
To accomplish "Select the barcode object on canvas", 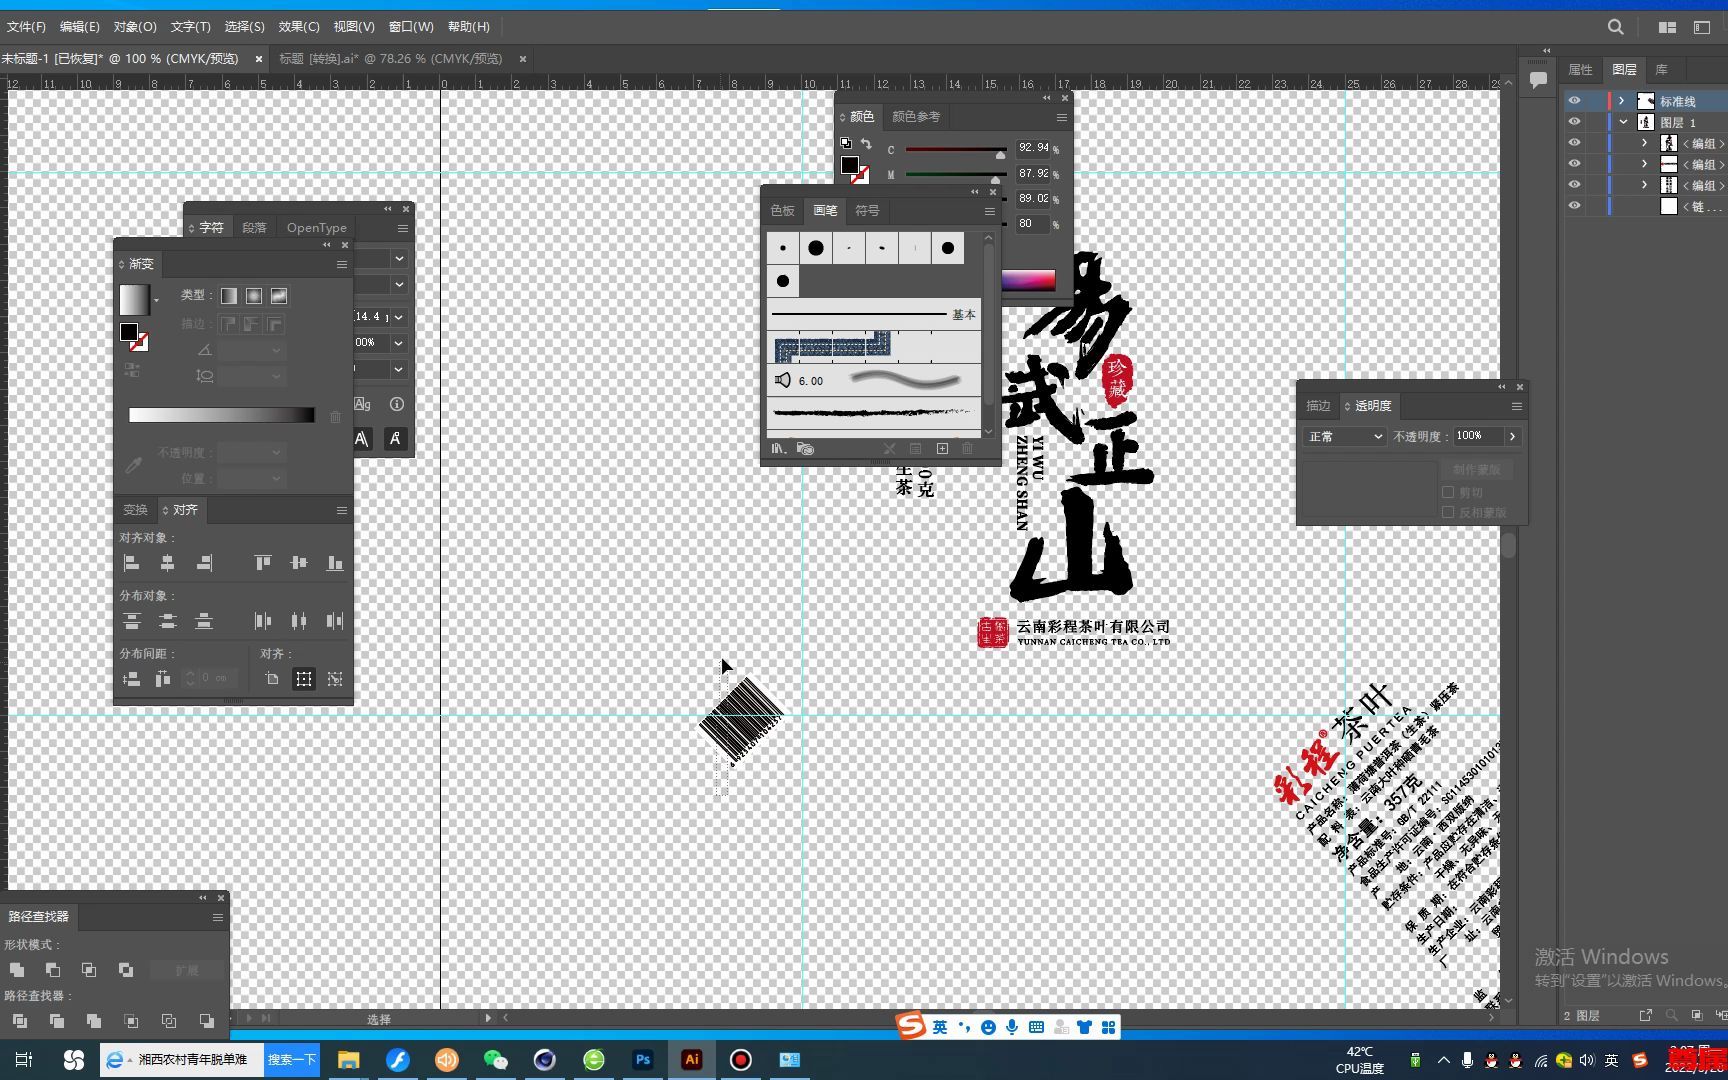I will (740, 720).
